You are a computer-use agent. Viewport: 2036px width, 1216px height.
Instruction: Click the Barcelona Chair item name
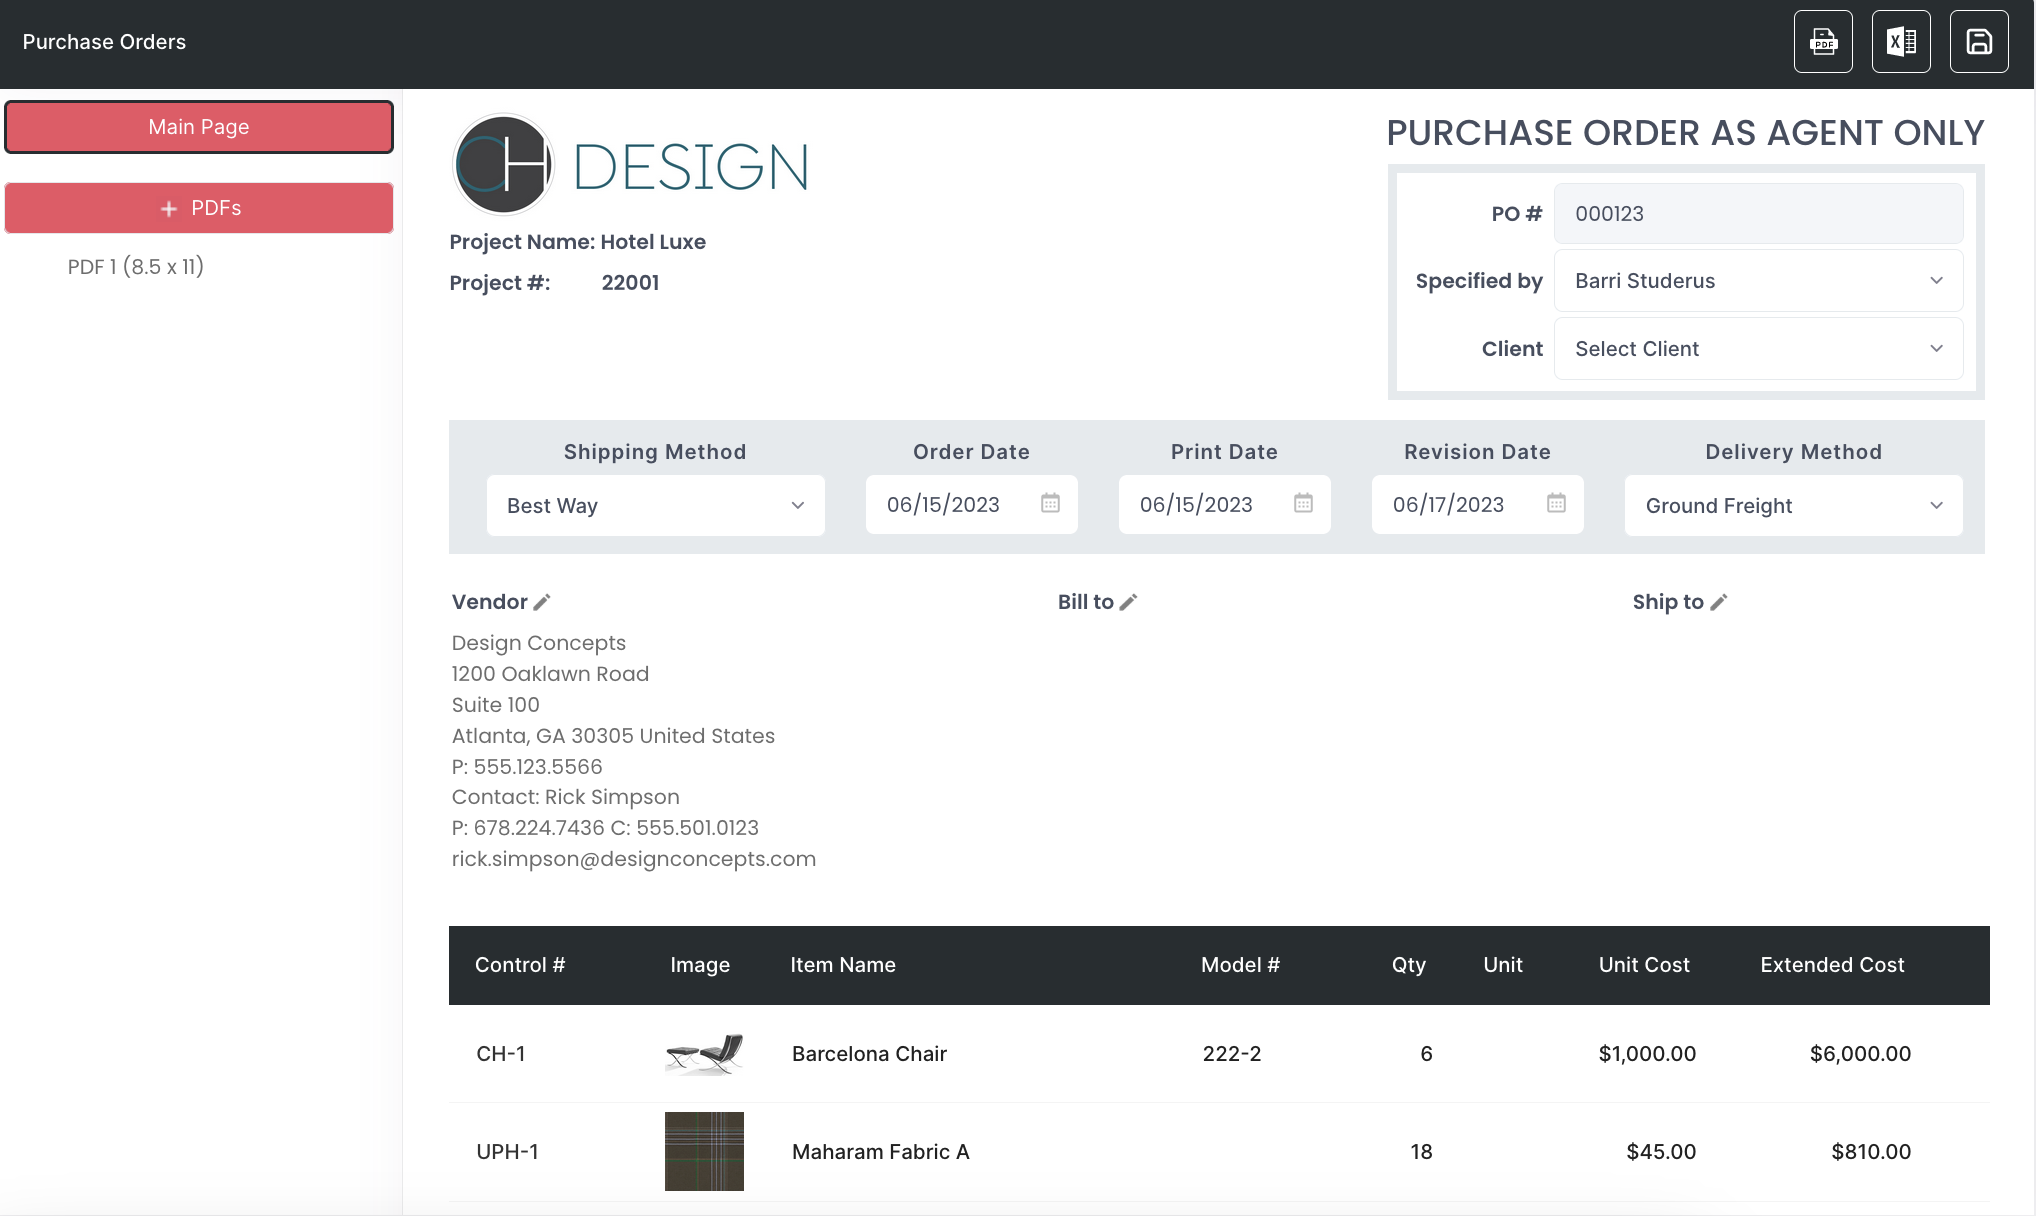(x=869, y=1054)
